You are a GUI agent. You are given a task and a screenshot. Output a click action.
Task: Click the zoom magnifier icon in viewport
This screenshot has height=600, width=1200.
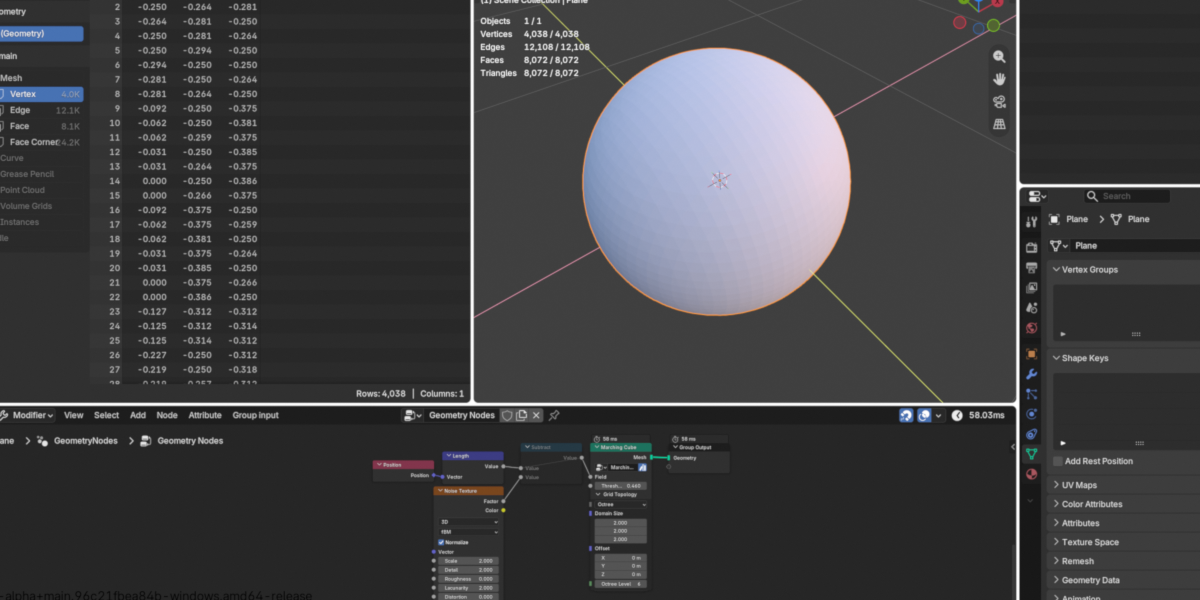[x=999, y=57]
